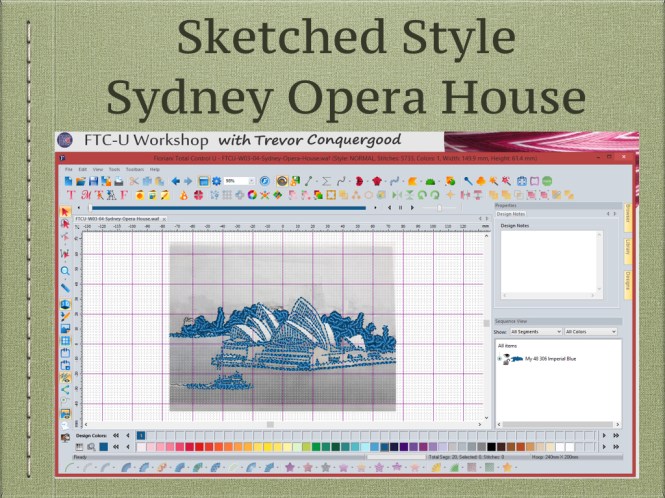Play the stitch simulation forward
Screen dimensions: 665x498
(410, 208)
